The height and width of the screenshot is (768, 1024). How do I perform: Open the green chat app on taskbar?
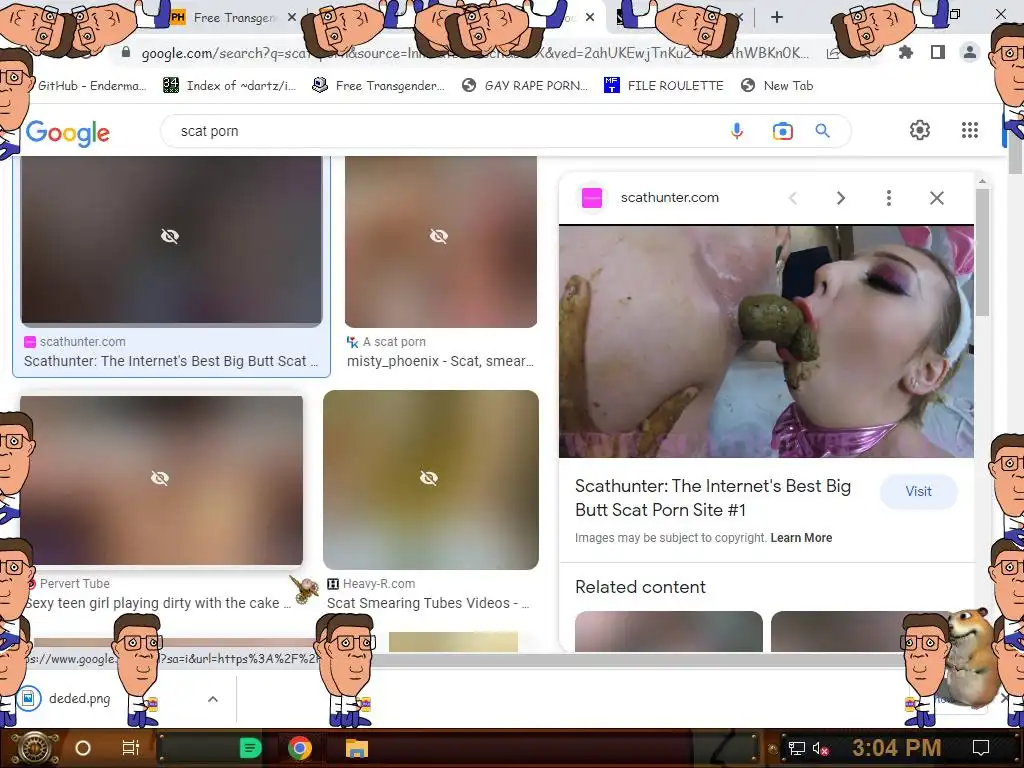[250, 748]
